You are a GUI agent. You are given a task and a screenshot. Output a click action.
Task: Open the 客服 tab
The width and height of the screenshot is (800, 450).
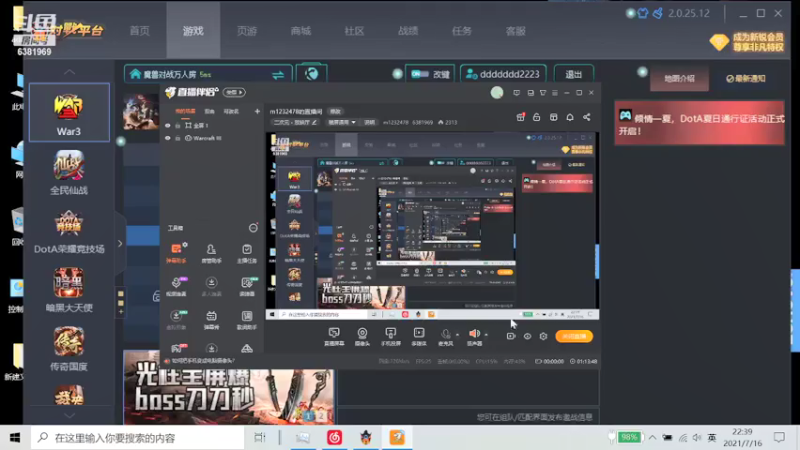[515, 31]
